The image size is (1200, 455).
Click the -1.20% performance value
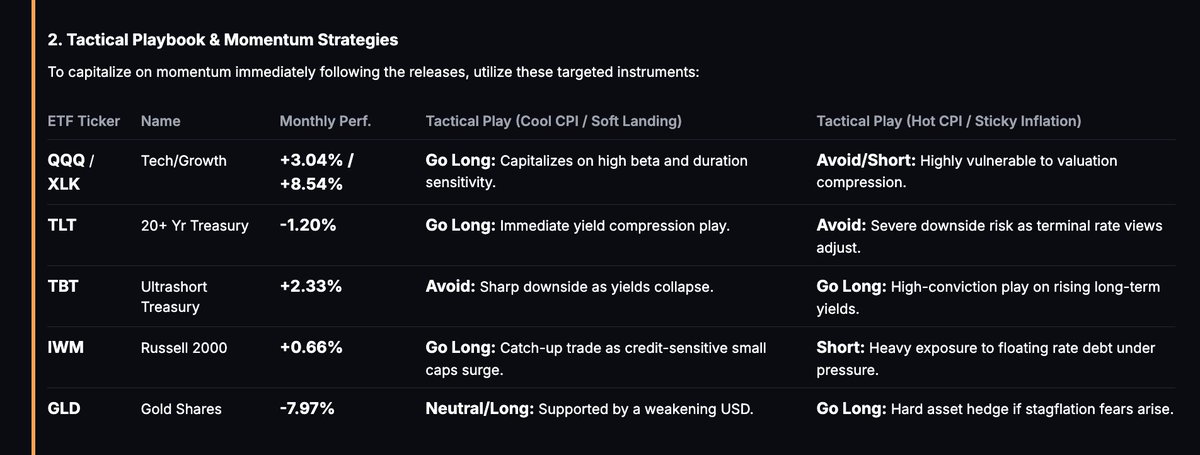(x=307, y=226)
